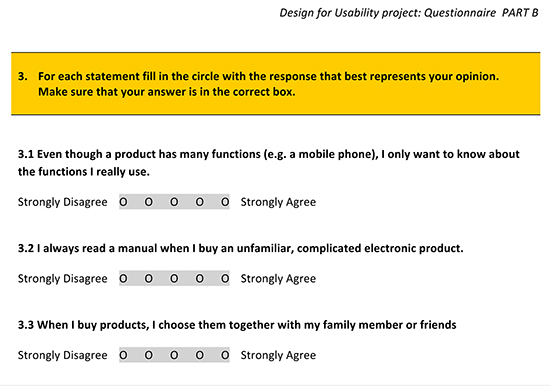This screenshot has height=386, width=550.
Task: Select first circle for question 3.1
Action: pos(123,202)
